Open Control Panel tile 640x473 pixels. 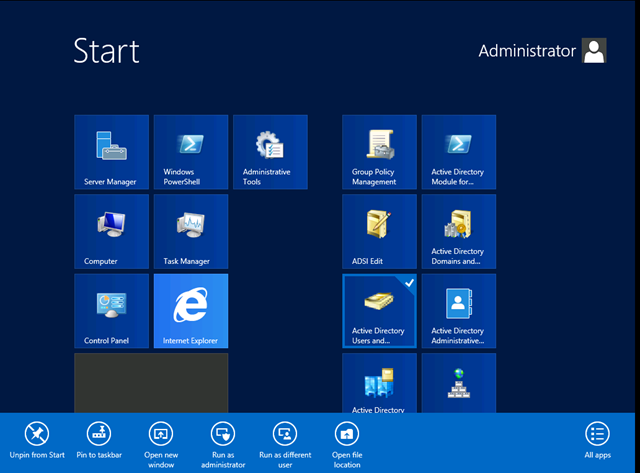point(111,311)
